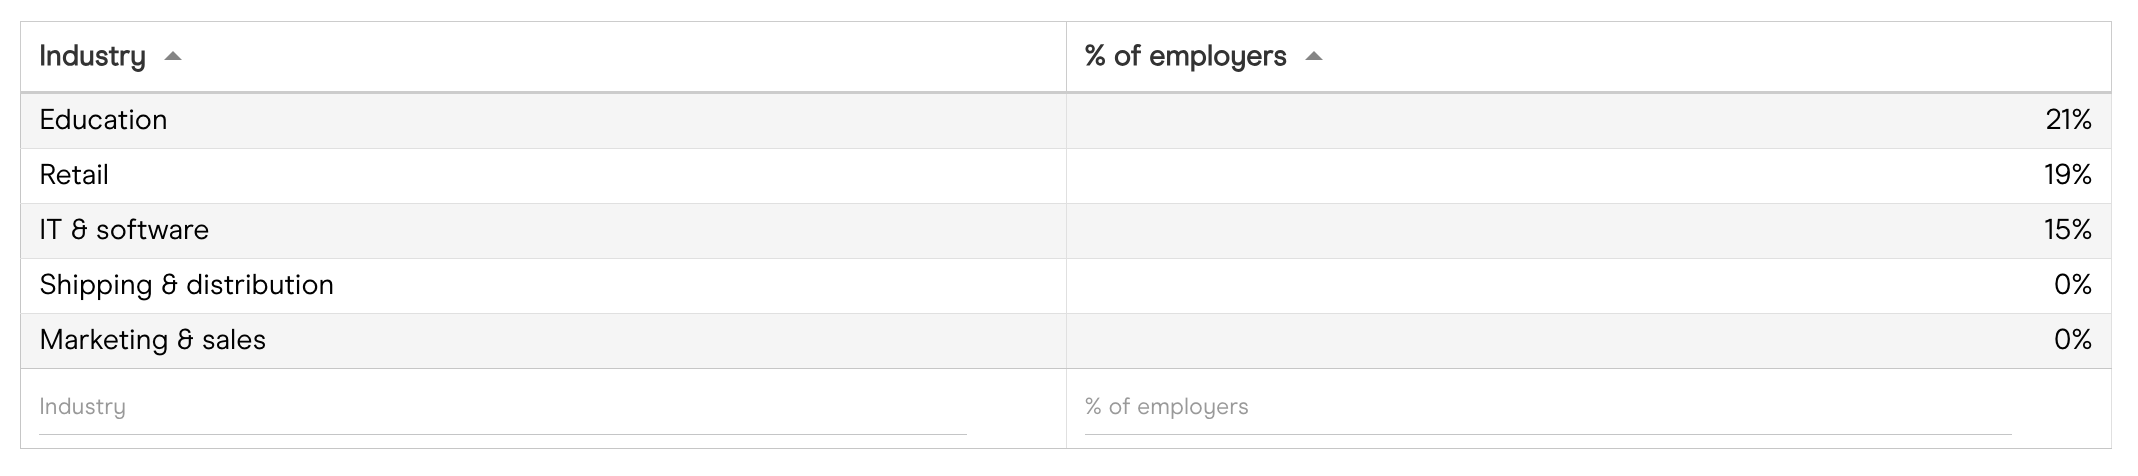Click the 0% value for Marketing & sales
The width and height of the screenshot is (2138, 476).
pyautogui.click(x=2072, y=340)
